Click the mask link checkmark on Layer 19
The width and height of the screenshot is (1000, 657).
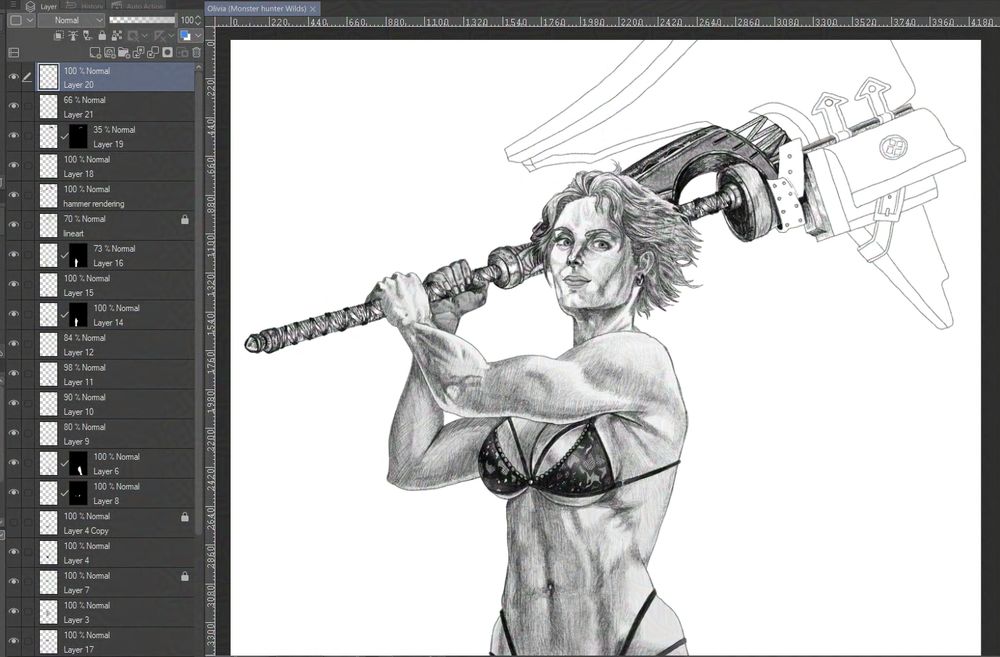click(64, 137)
